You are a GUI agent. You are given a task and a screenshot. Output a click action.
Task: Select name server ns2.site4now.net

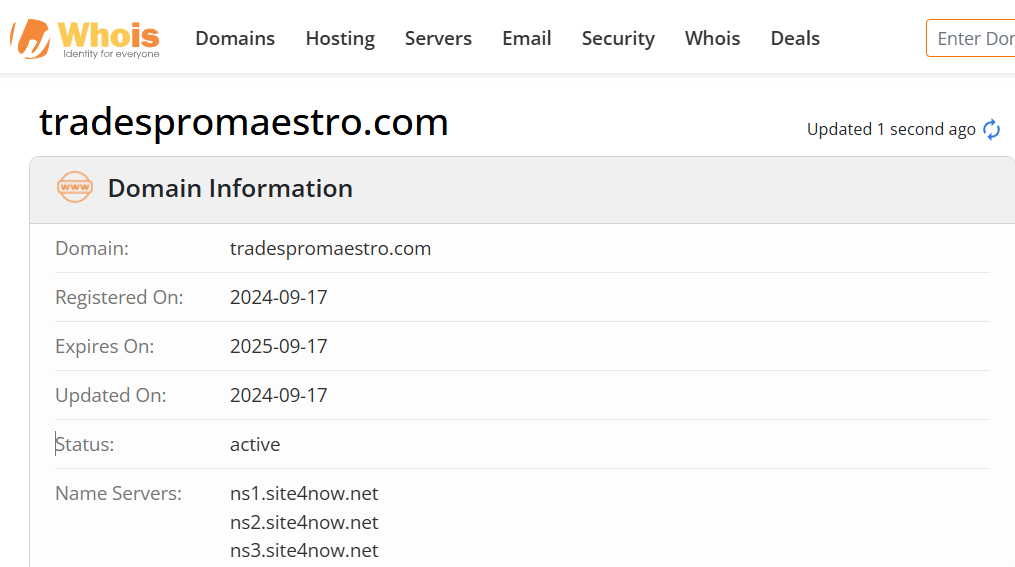pyautogui.click(x=304, y=522)
